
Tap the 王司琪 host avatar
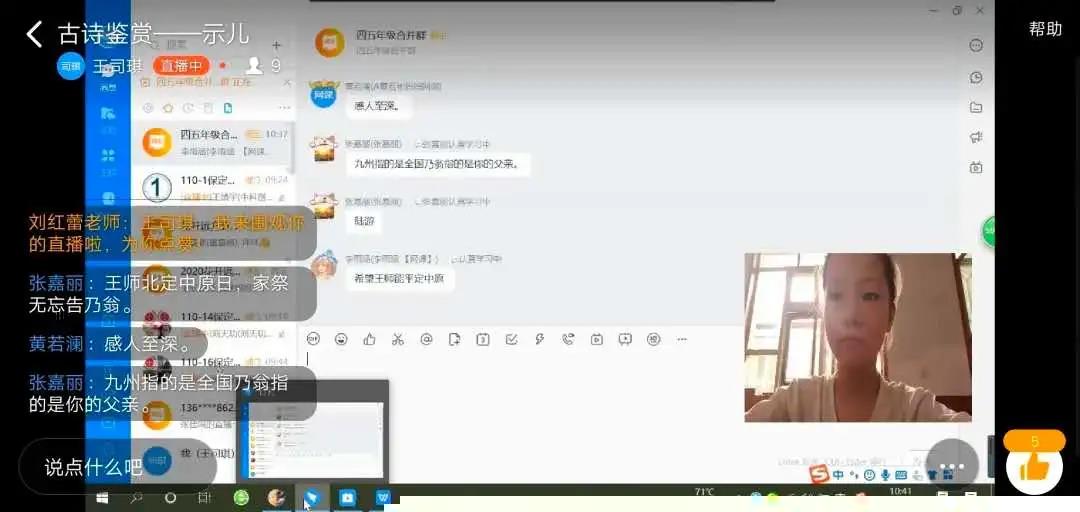[71, 66]
